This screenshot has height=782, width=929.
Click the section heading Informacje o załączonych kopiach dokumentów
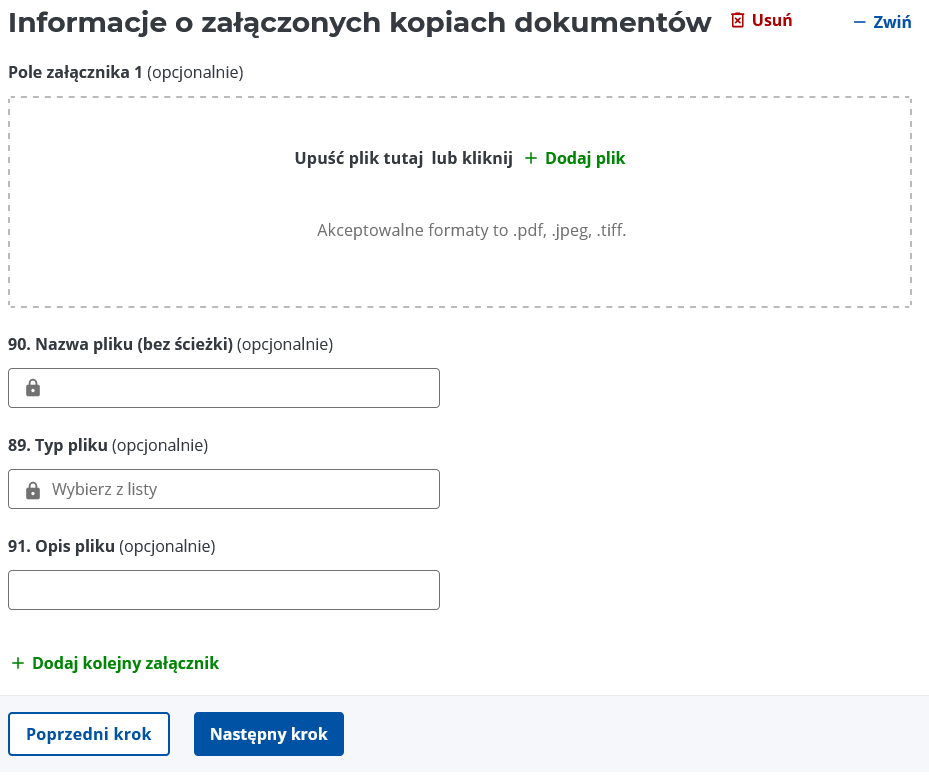coord(360,23)
